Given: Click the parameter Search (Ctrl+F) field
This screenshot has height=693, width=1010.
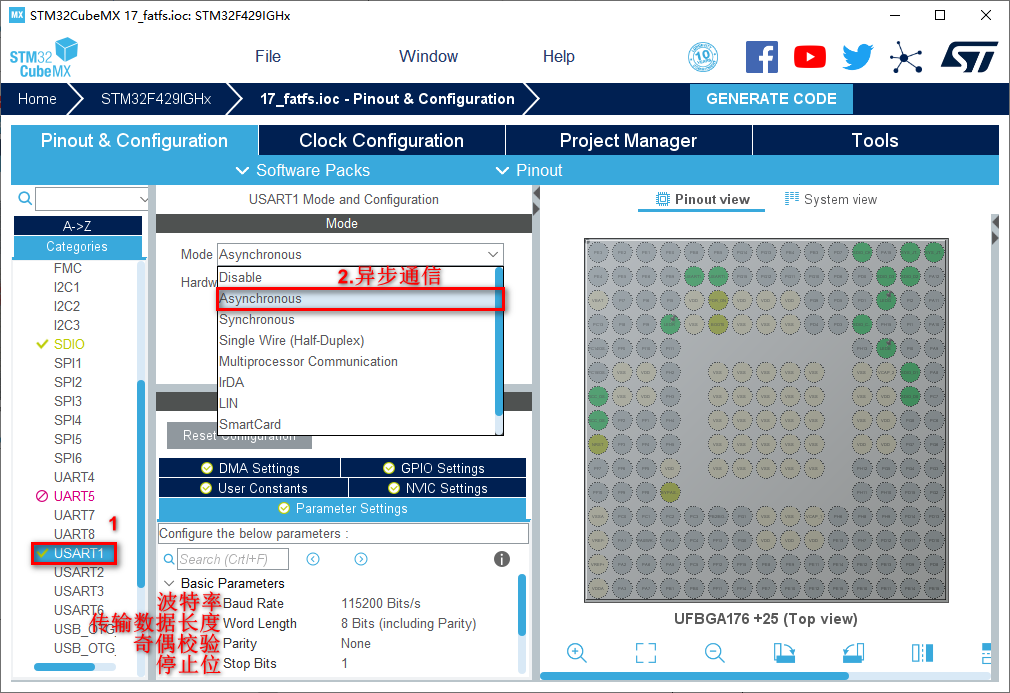Looking at the screenshot, I should point(232,559).
